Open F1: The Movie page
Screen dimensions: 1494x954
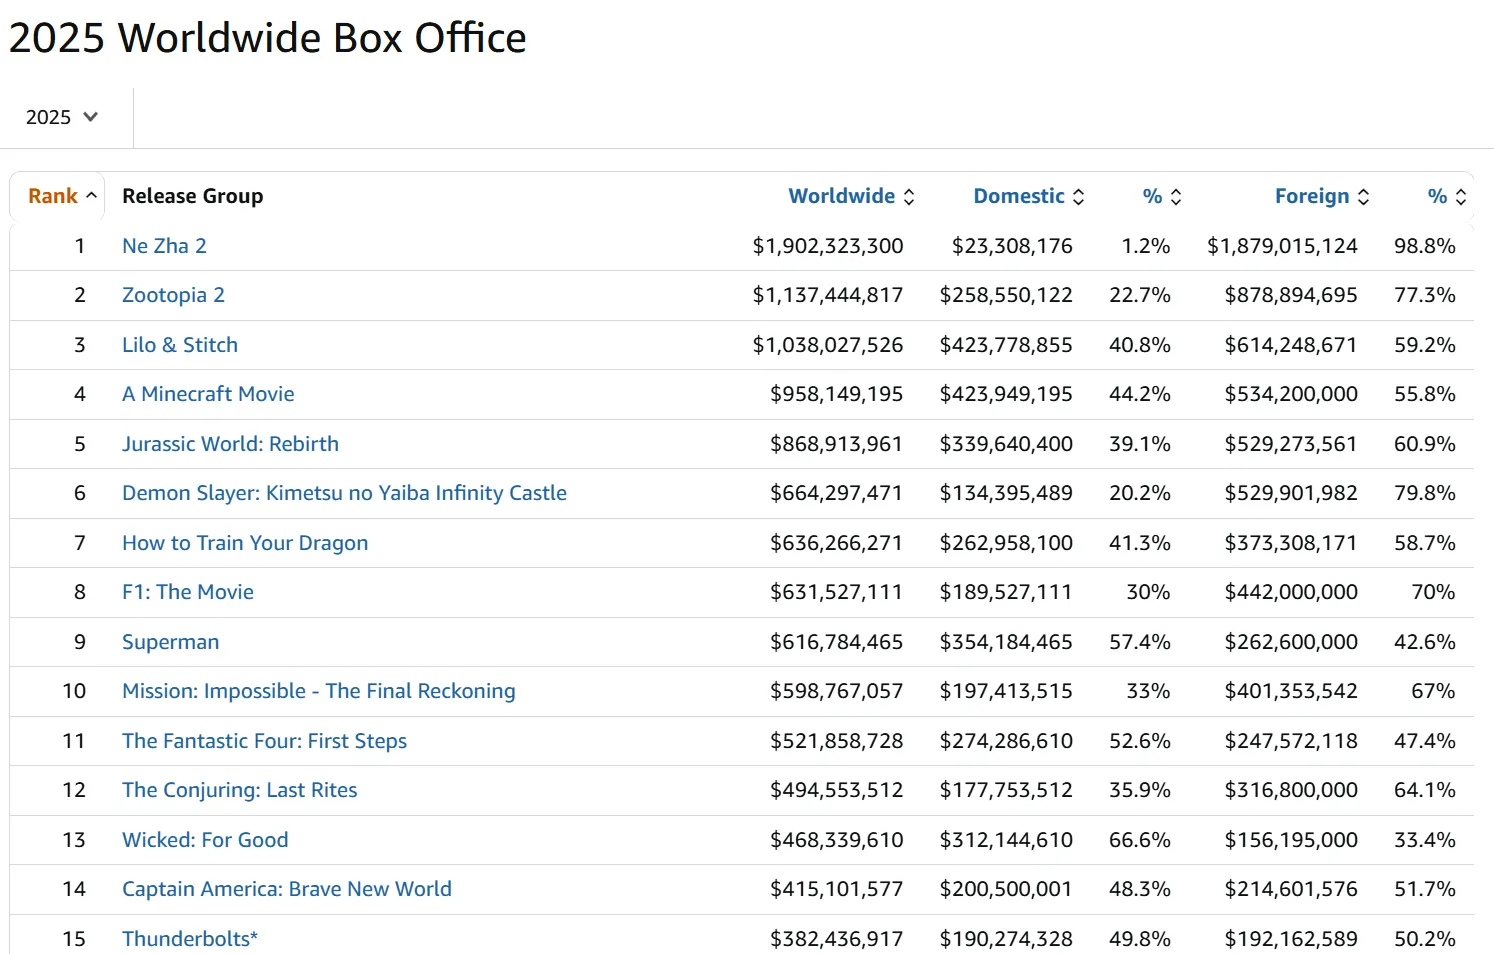pyautogui.click(x=188, y=592)
